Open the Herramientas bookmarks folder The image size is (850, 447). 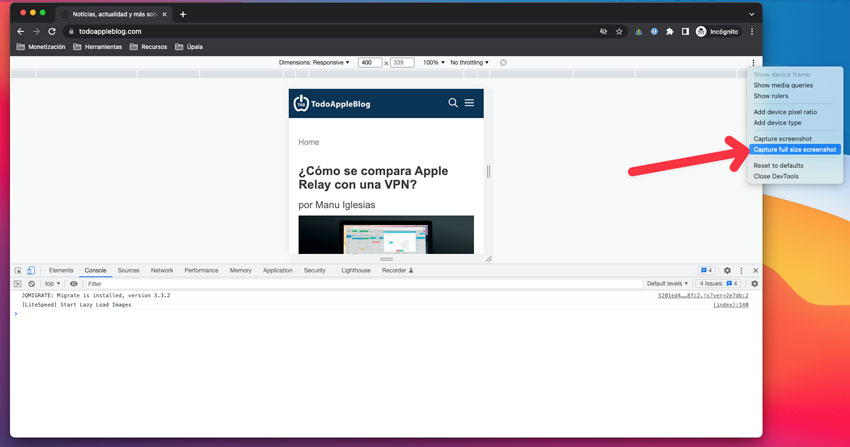click(98, 47)
